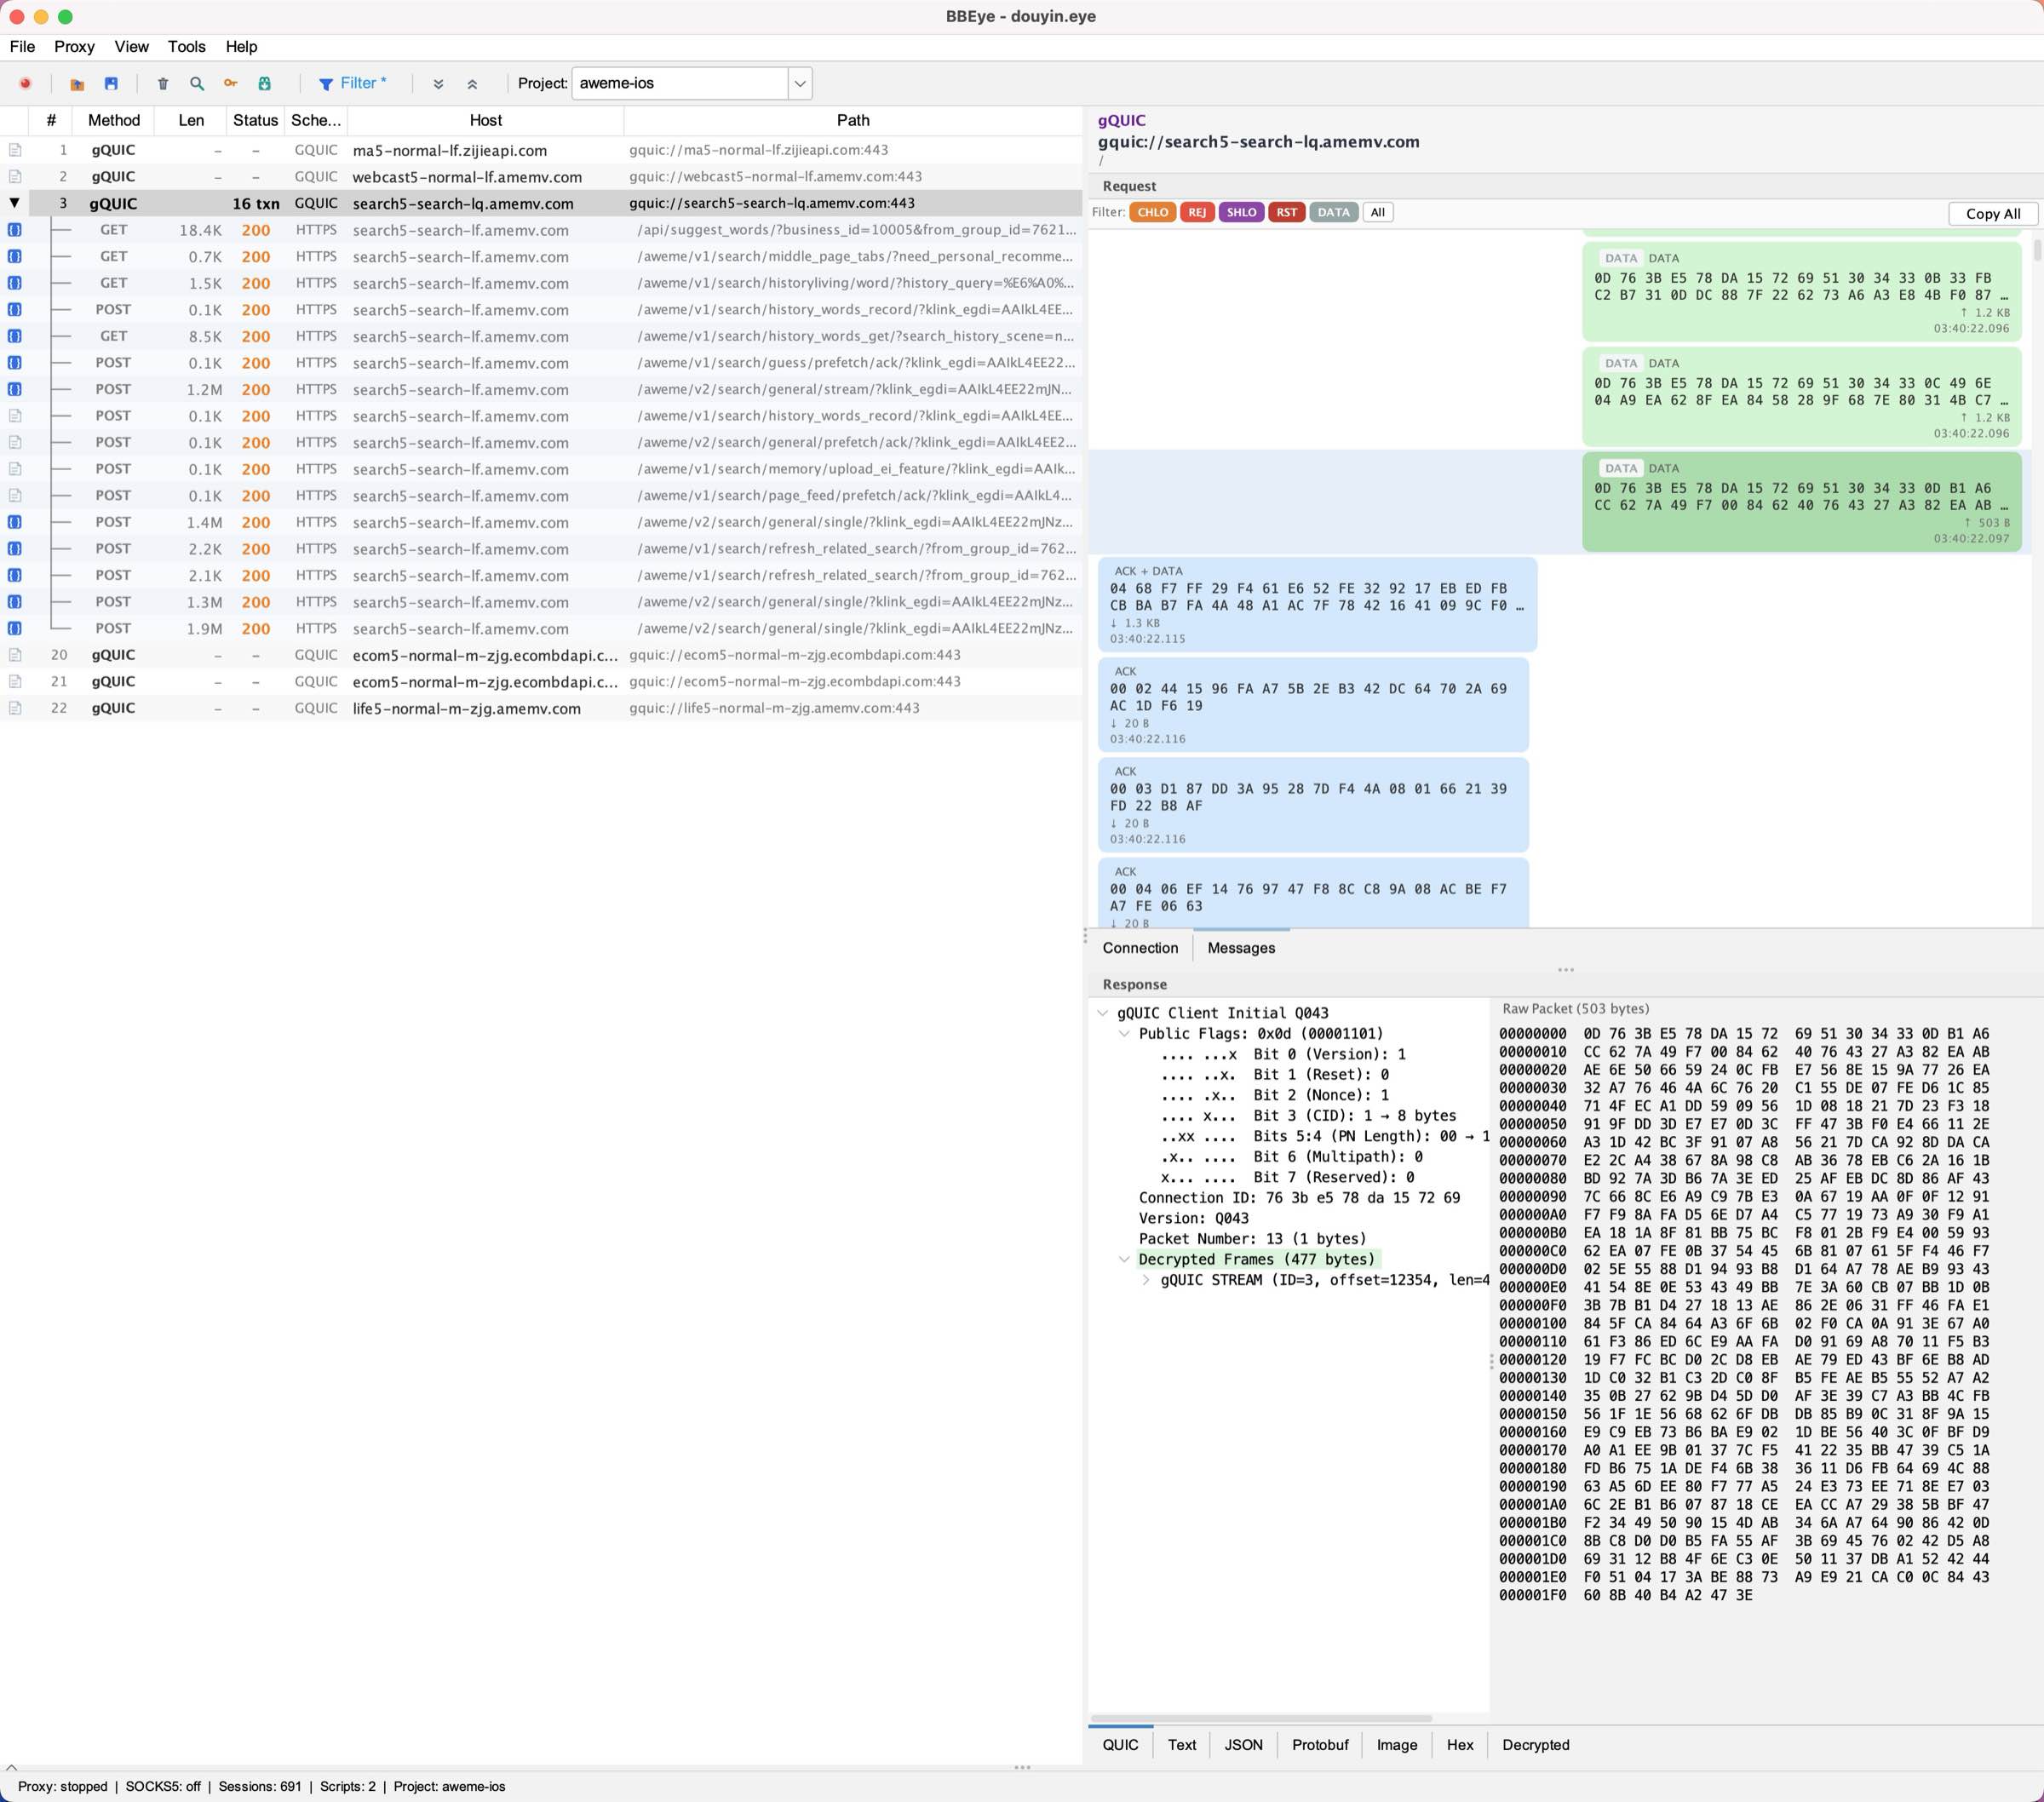Expand the gQUIC STREAM frame details

(x=1146, y=1280)
